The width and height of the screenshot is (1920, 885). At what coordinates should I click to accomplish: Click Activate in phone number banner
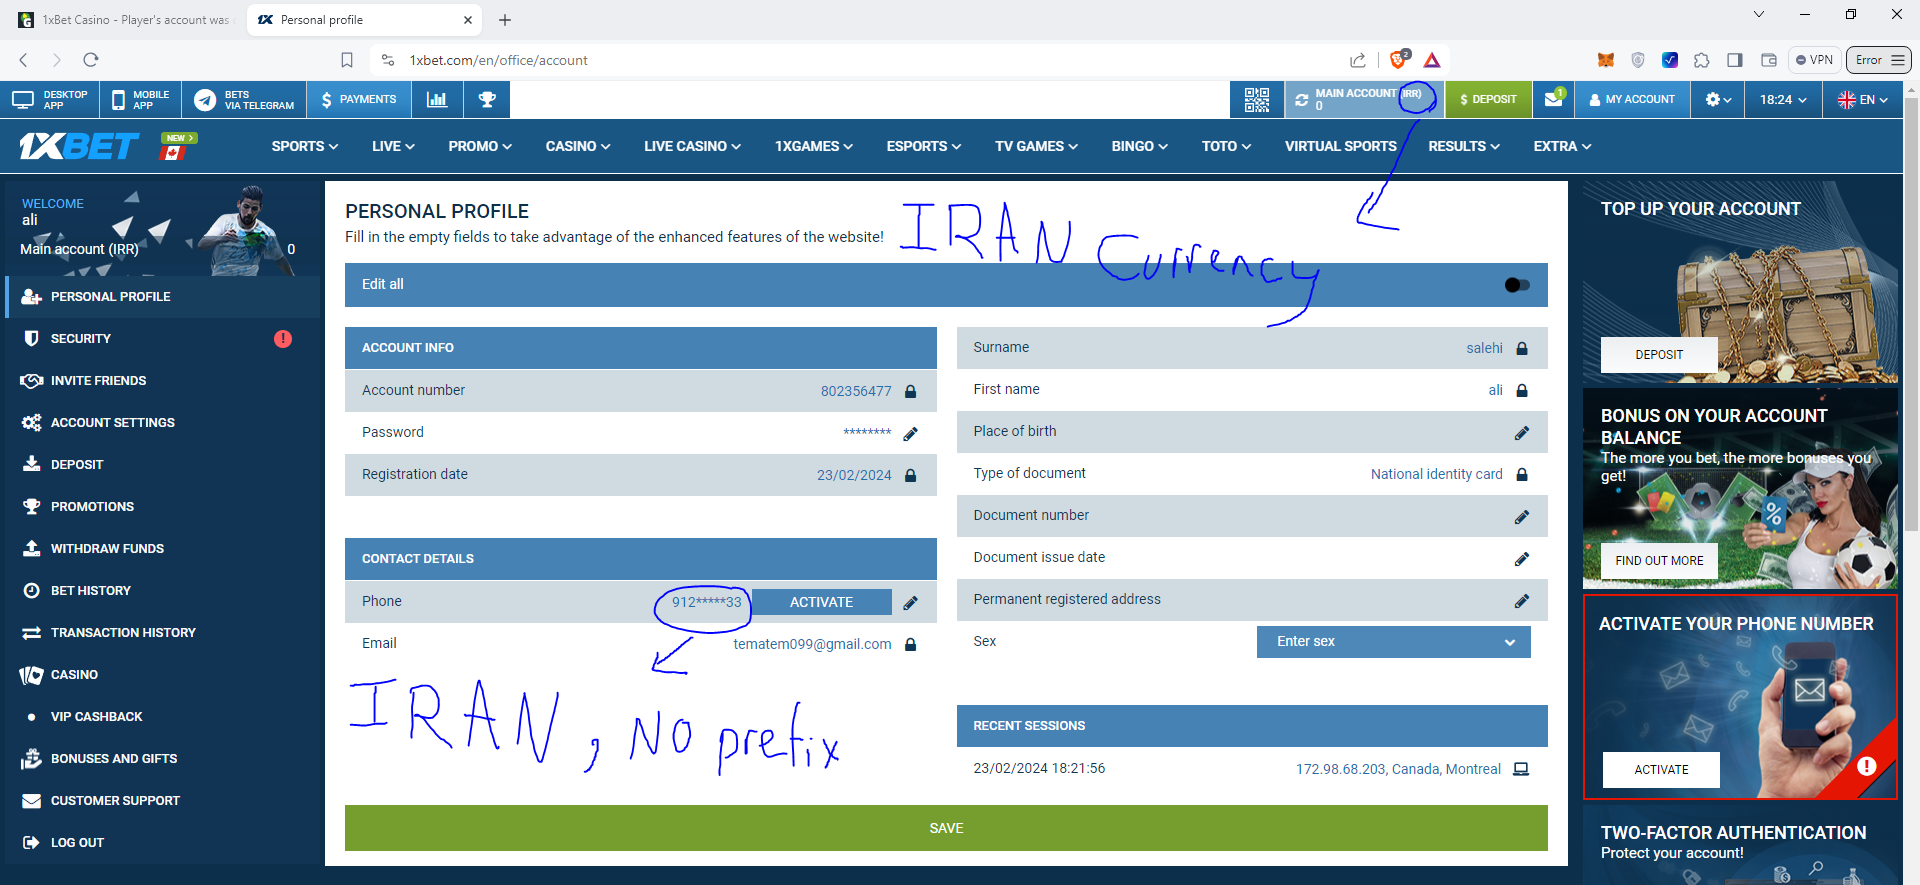tap(1661, 770)
